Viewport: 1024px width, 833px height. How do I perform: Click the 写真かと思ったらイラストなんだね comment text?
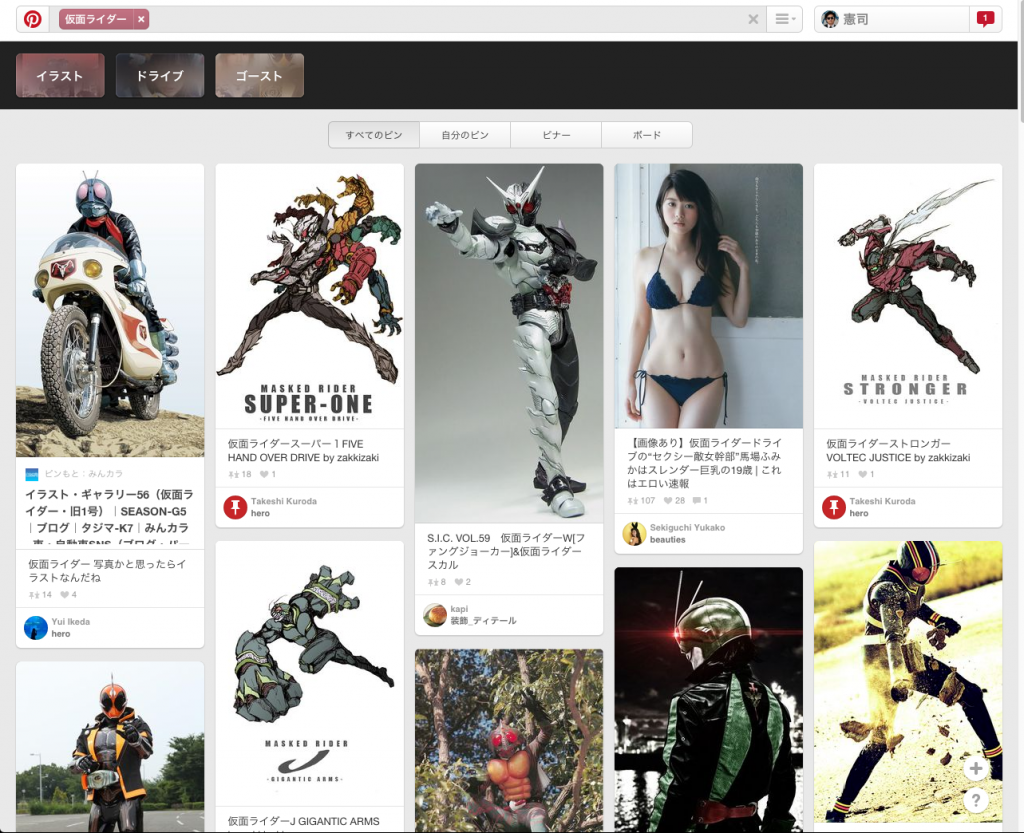[x=107, y=571]
